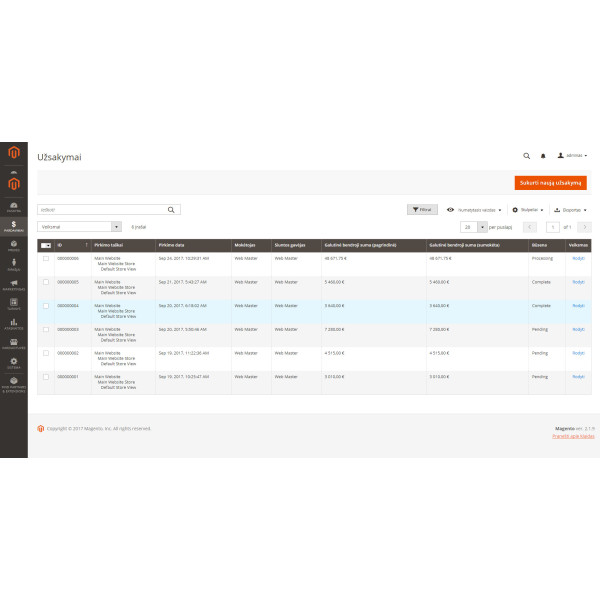Open the per-page count dropdown arrow
This screenshot has width=600, height=600.
pyautogui.click(x=482, y=227)
